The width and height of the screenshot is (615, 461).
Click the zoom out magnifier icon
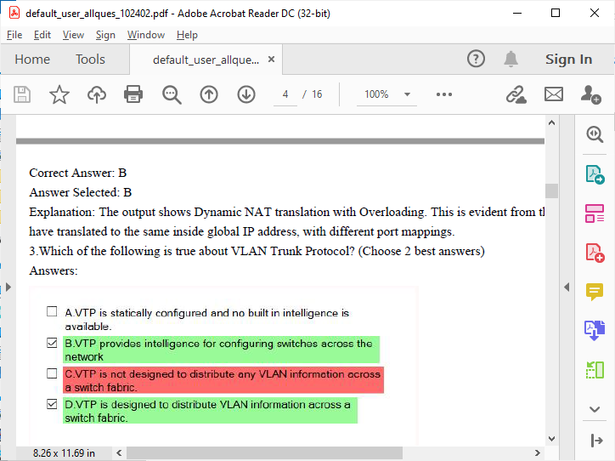tap(172, 95)
